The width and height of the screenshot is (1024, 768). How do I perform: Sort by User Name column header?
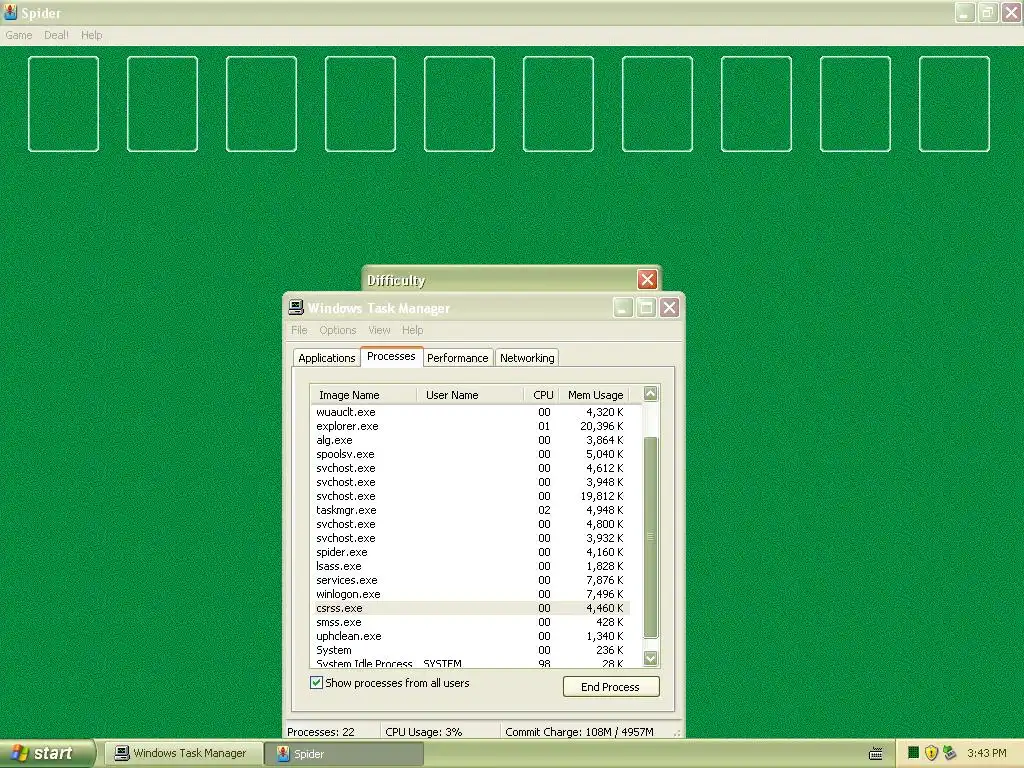pyautogui.click(x=470, y=395)
